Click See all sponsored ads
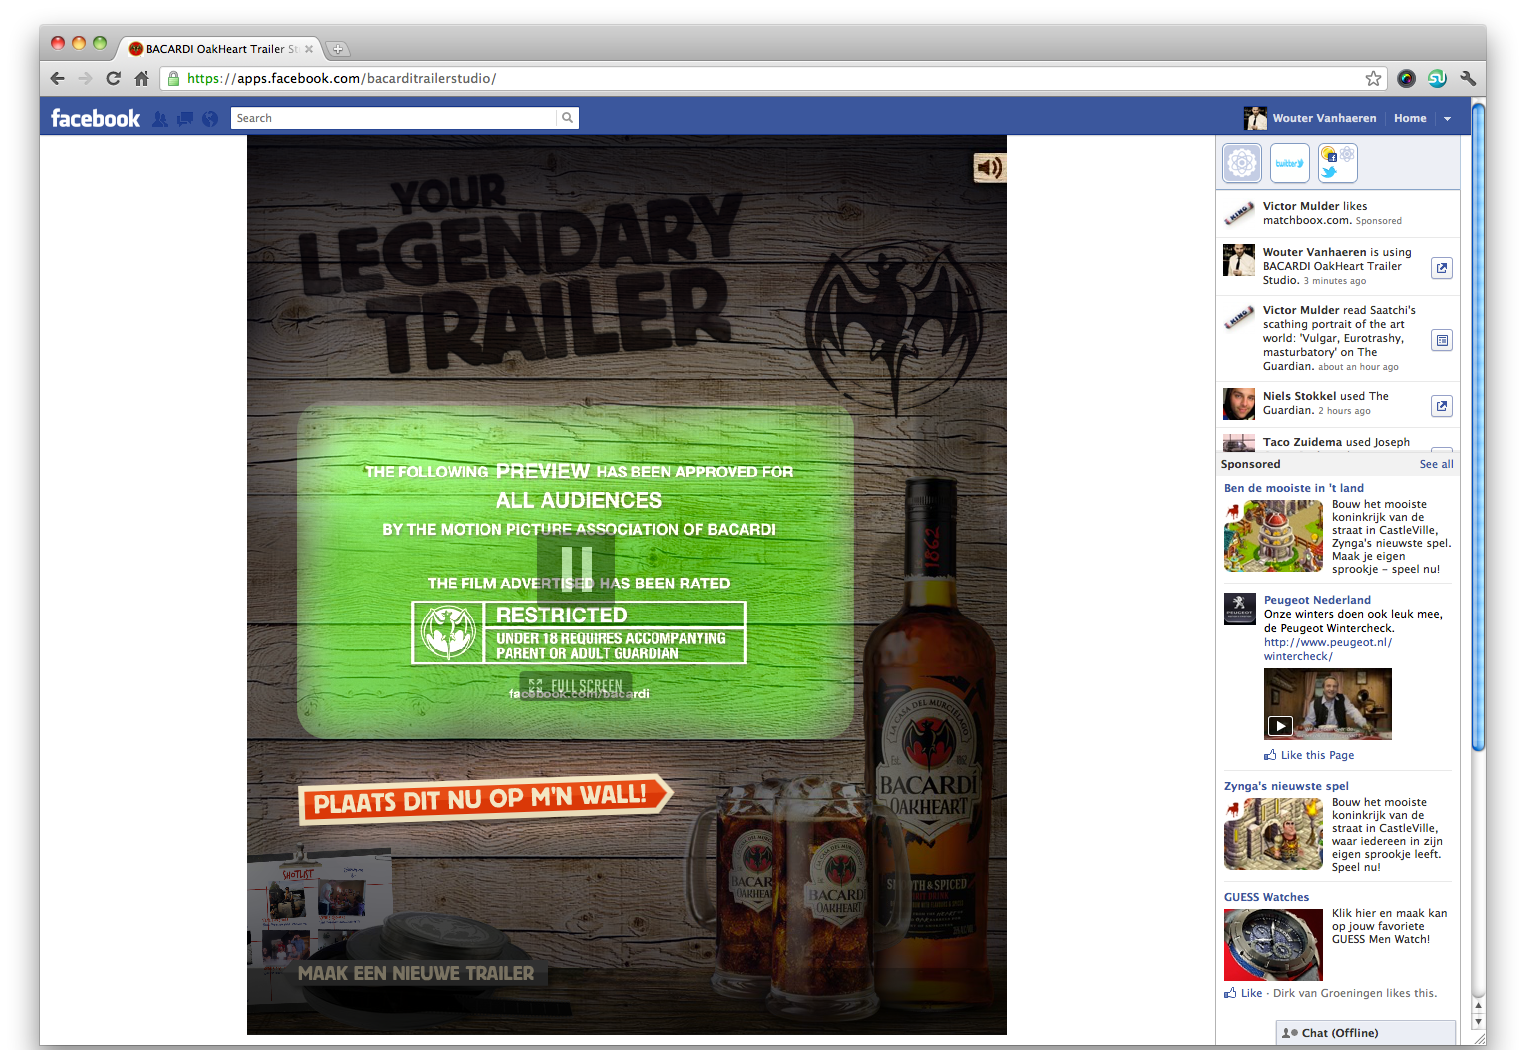 [x=1437, y=464]
